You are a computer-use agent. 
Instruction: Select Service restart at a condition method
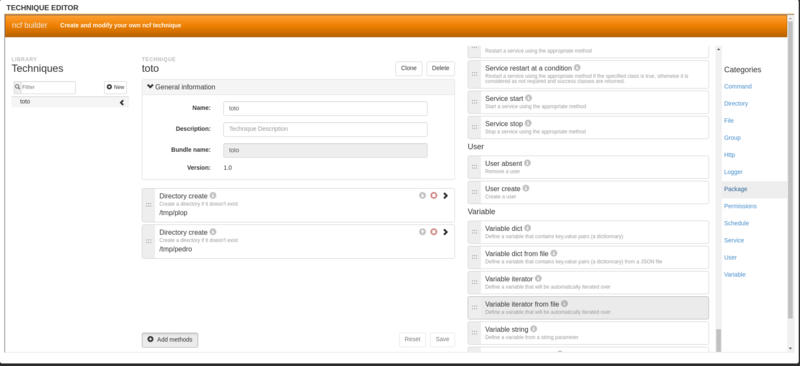pyautogui.click(x=588, y=74)
